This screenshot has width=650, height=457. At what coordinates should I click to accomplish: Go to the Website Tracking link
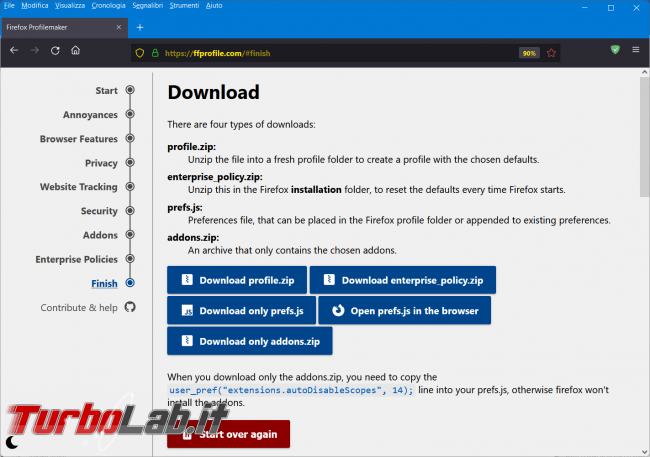[x=79, y=187]
